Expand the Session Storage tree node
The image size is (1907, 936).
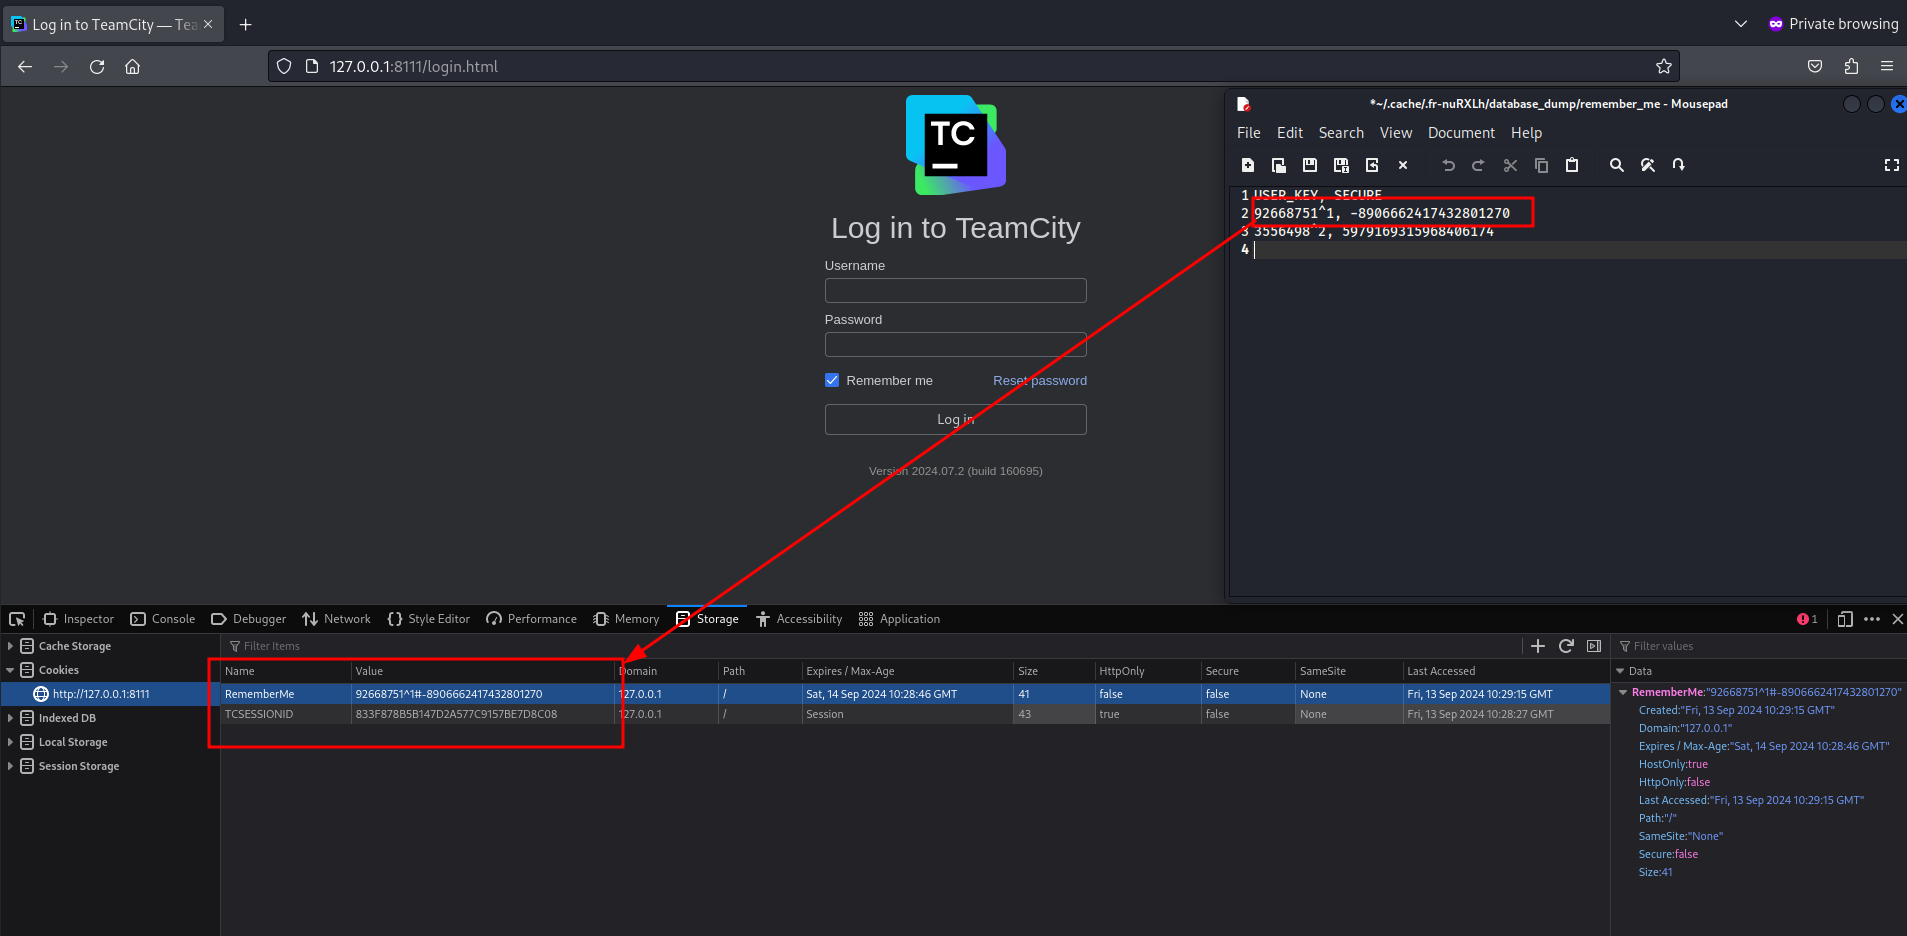tap(10, 766)
